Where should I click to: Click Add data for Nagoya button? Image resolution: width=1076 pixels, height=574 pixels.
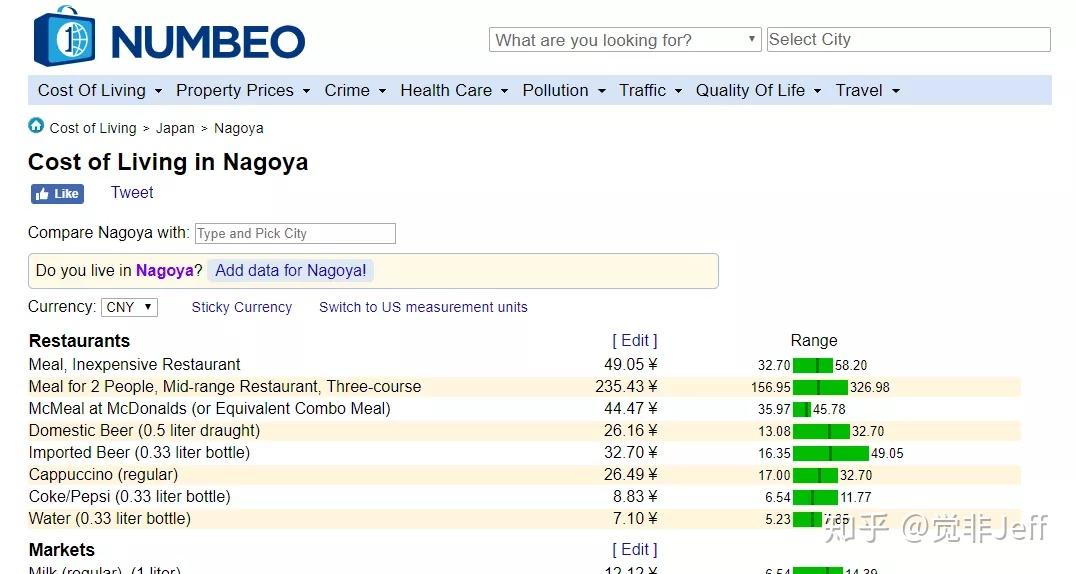click(291, 270)
